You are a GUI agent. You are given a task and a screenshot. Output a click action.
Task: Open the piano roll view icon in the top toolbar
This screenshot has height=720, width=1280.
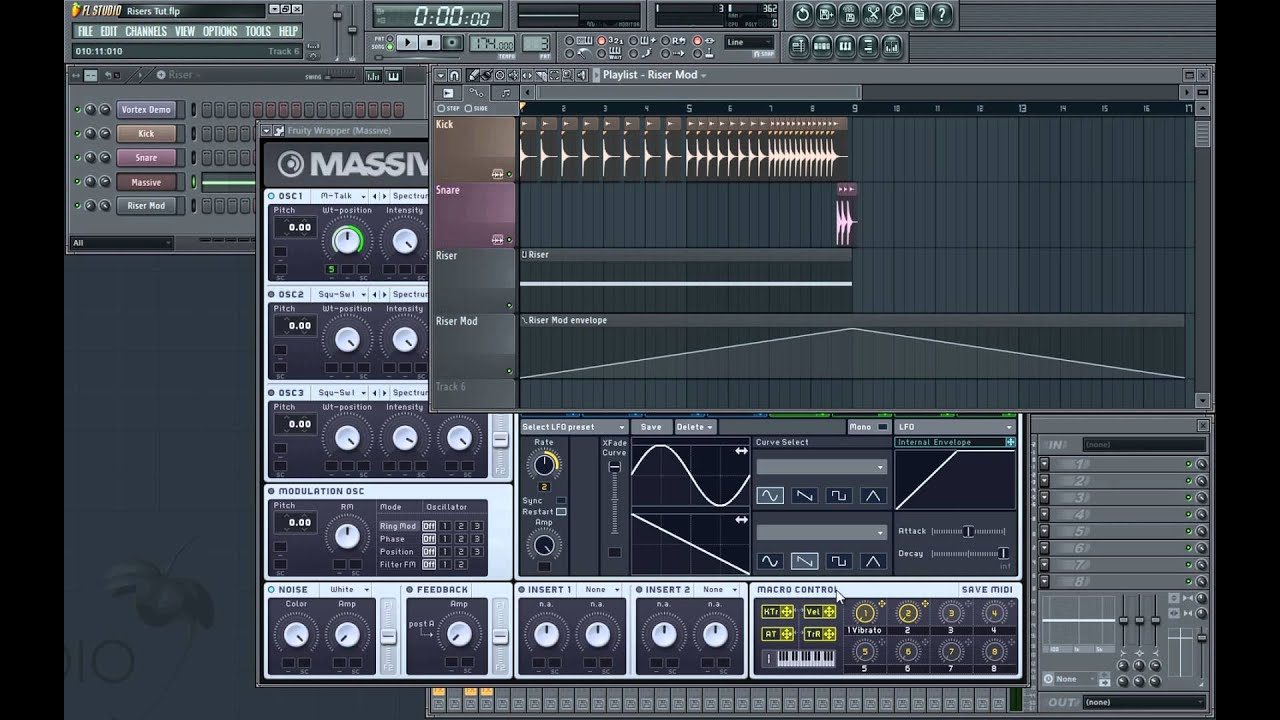pos(845,45)
